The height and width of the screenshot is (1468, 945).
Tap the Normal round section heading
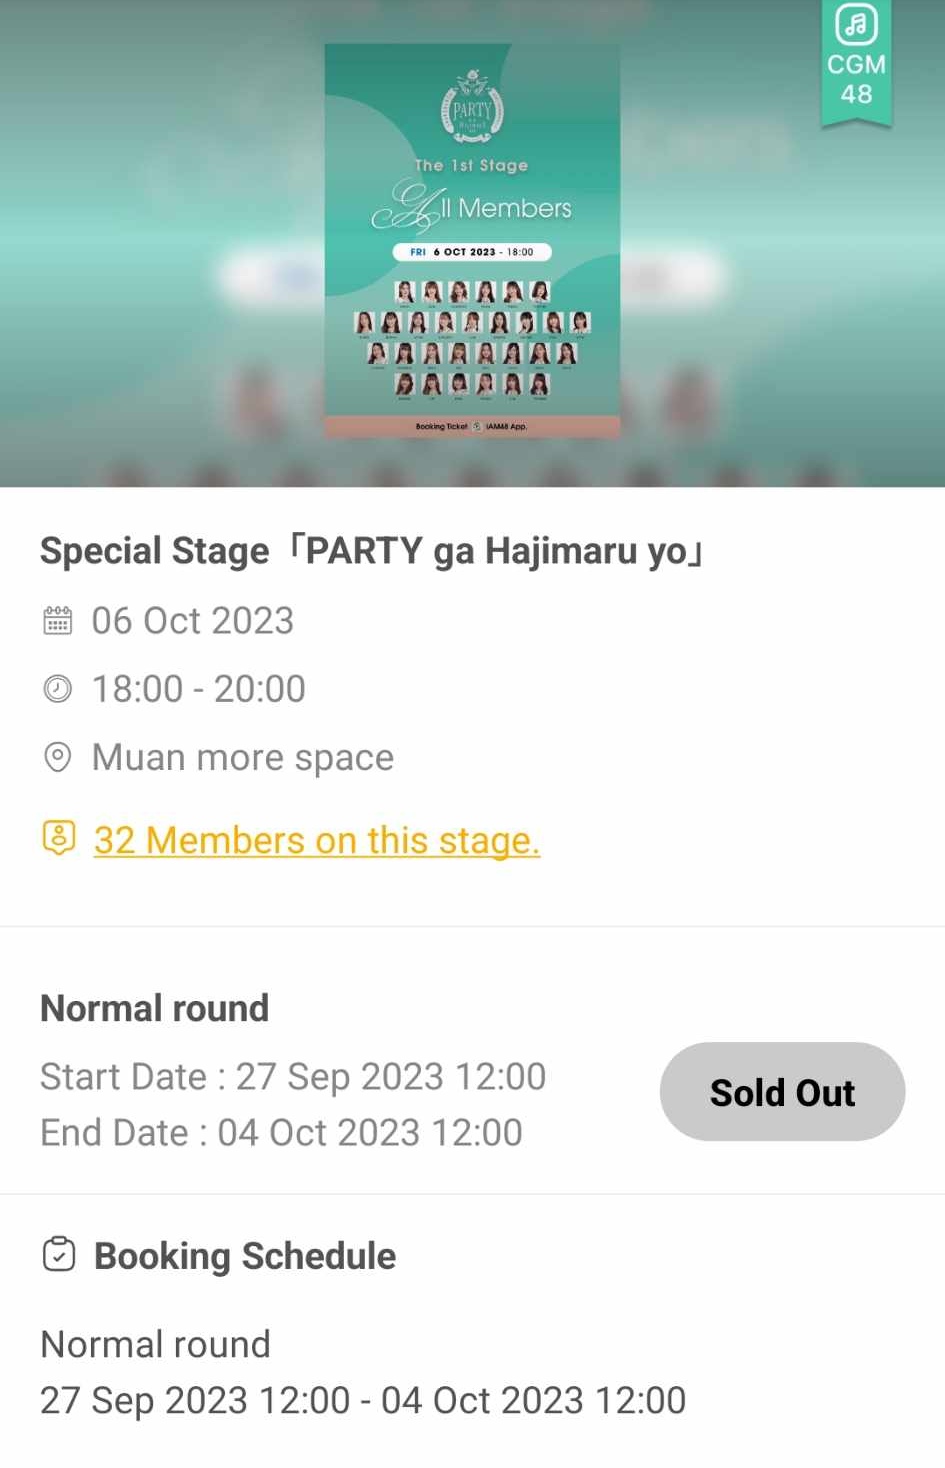click(155, 1008)
